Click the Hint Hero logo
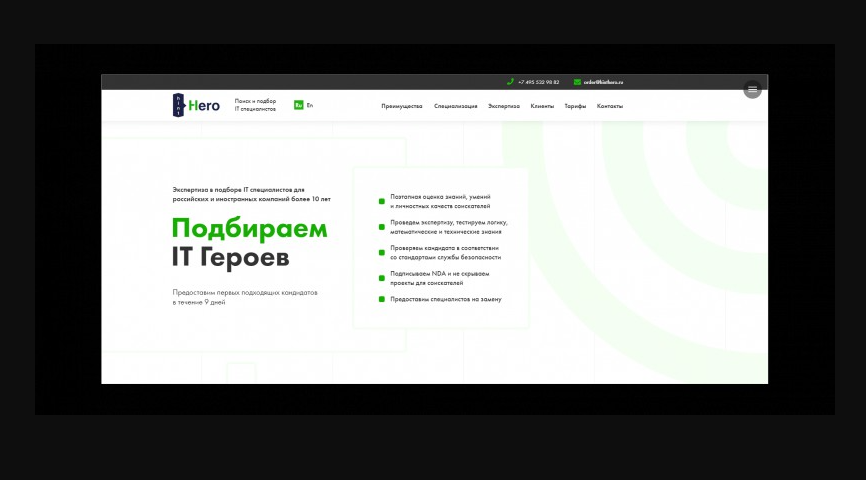Viewport: 866px width, 480px height. point(196,105)
